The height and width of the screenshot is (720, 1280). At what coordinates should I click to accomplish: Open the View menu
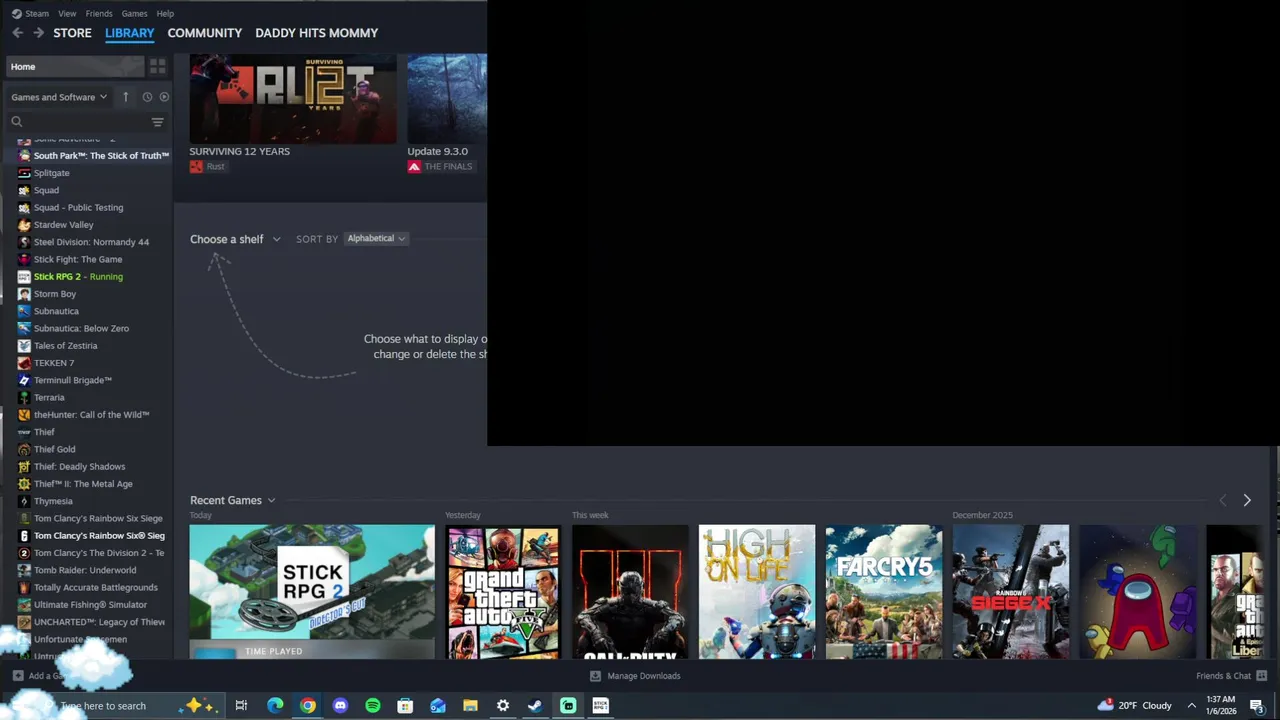(x=67, y=13)
